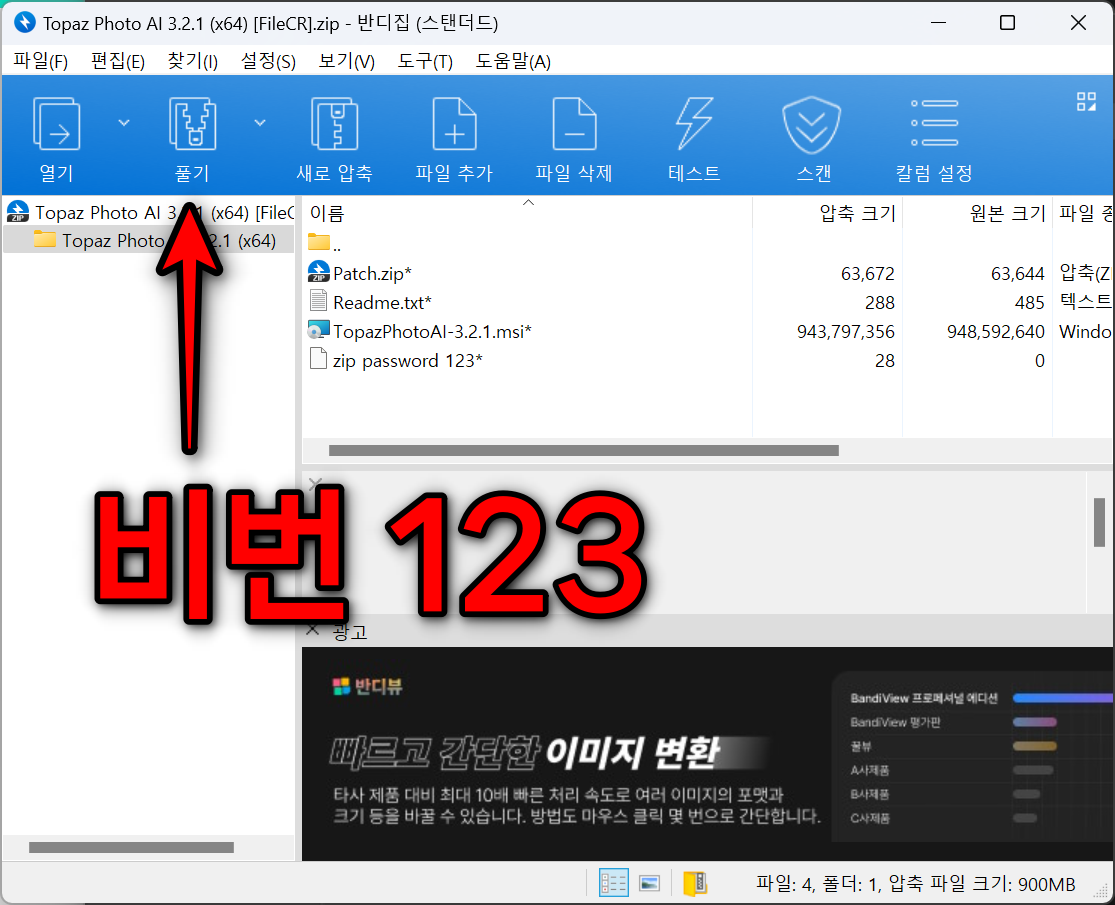Click the tree pane horizontal scrollbar

[x=132, y=847]
